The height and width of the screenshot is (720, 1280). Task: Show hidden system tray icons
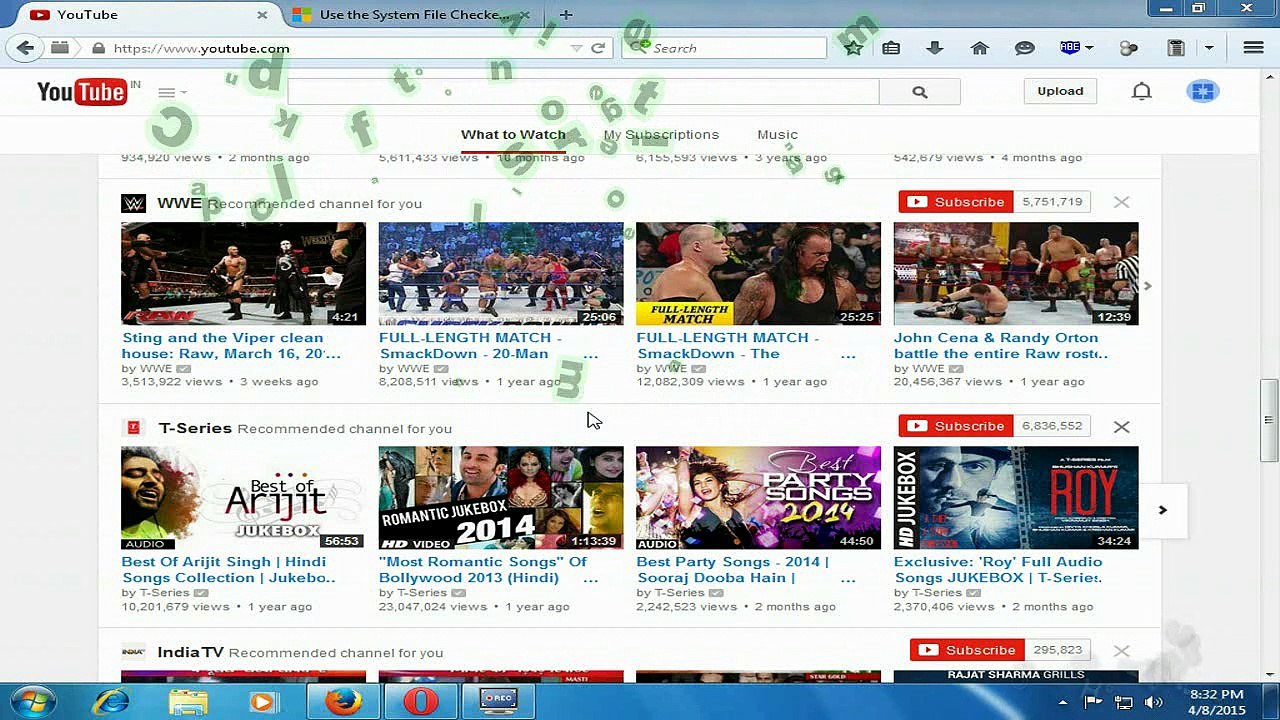click(1062, 702)
